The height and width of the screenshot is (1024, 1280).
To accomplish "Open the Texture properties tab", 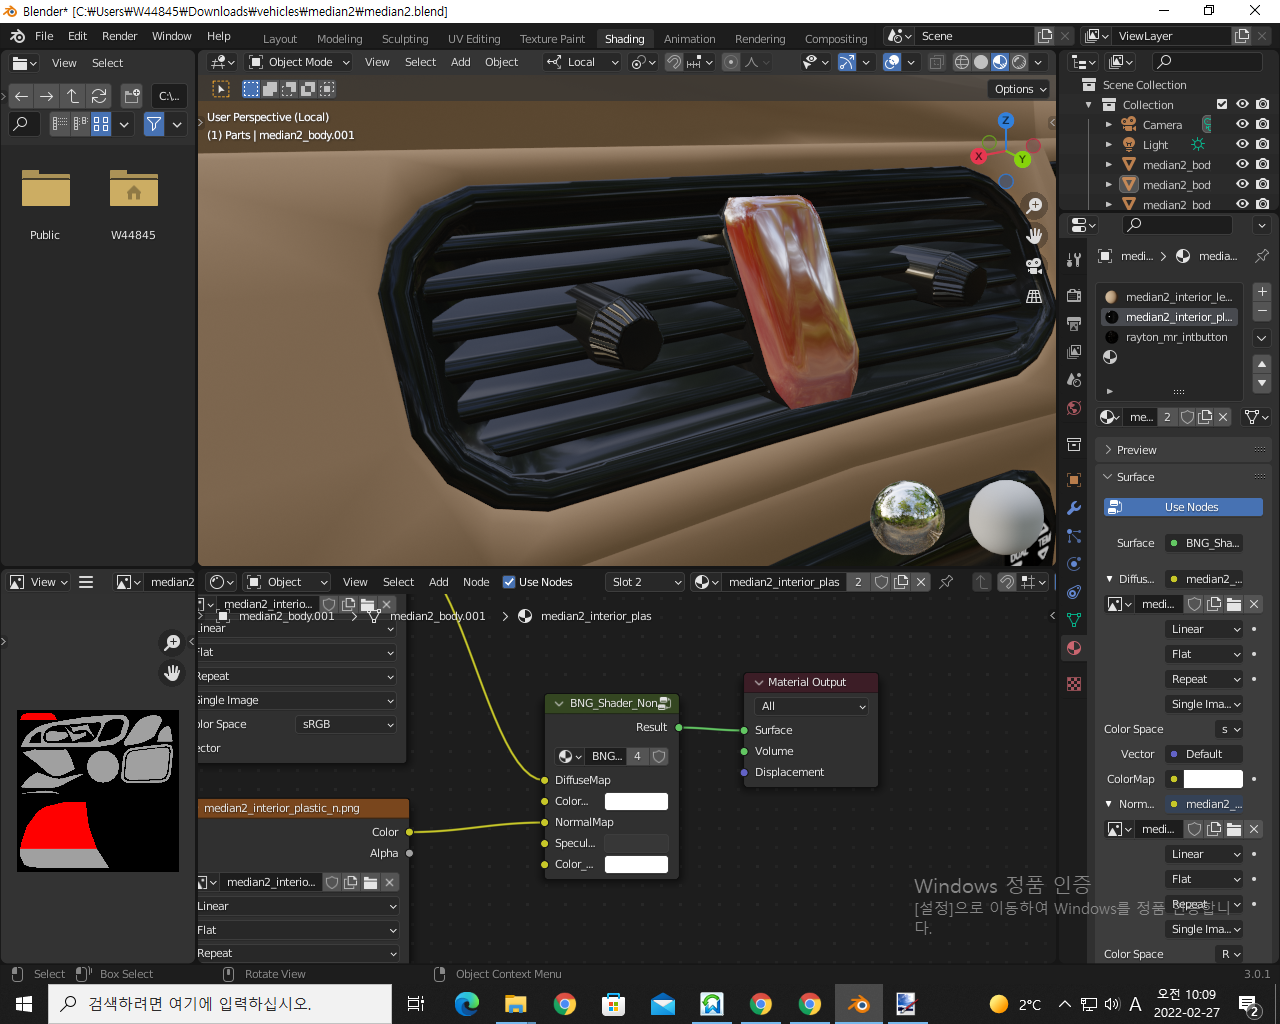I will pos(1074,684).
